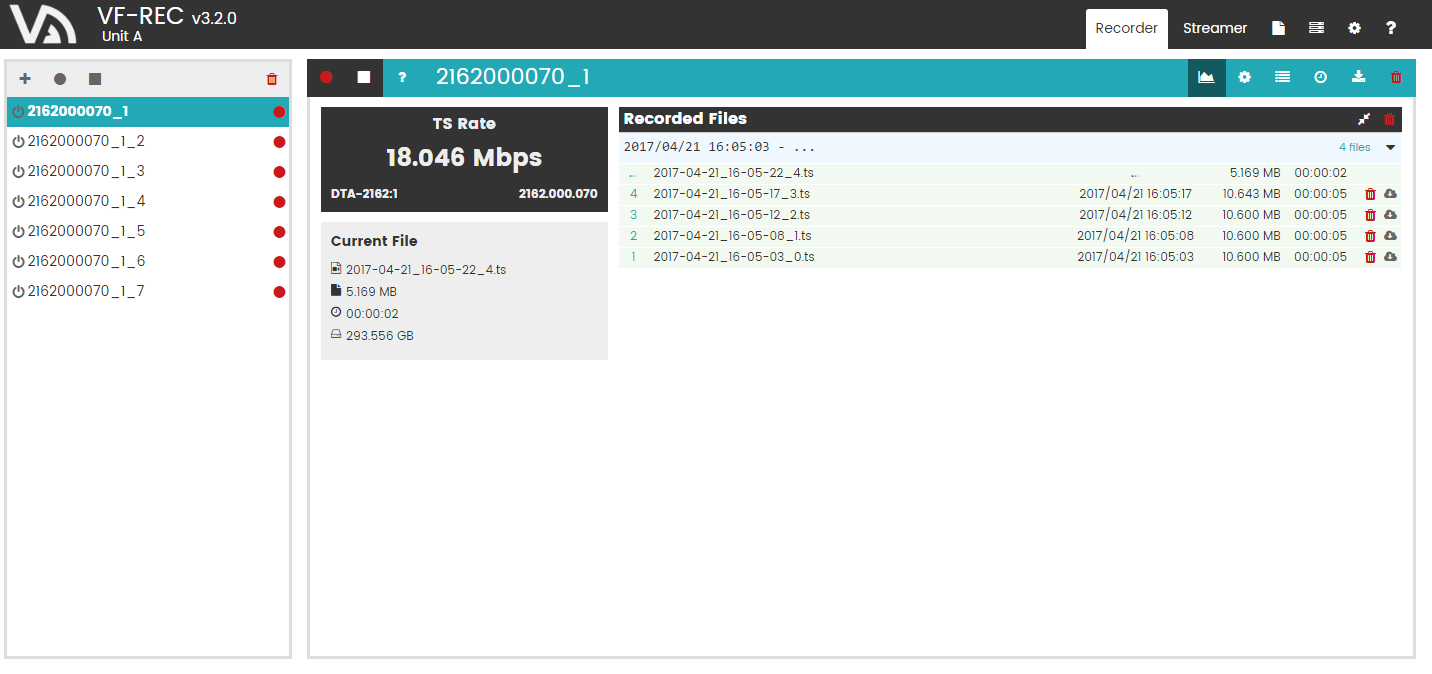
Task: Click file name 2017-04-21_16-05-08_1.ts
Action: (732, 236)
